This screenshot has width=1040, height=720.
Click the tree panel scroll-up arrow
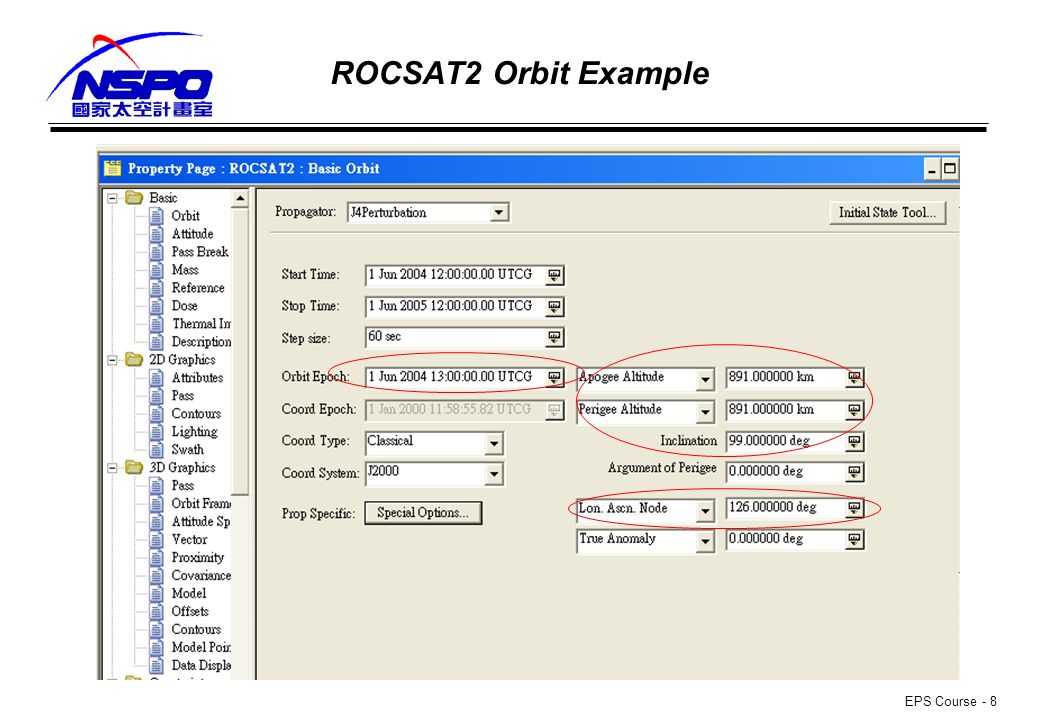click(240, 198)
